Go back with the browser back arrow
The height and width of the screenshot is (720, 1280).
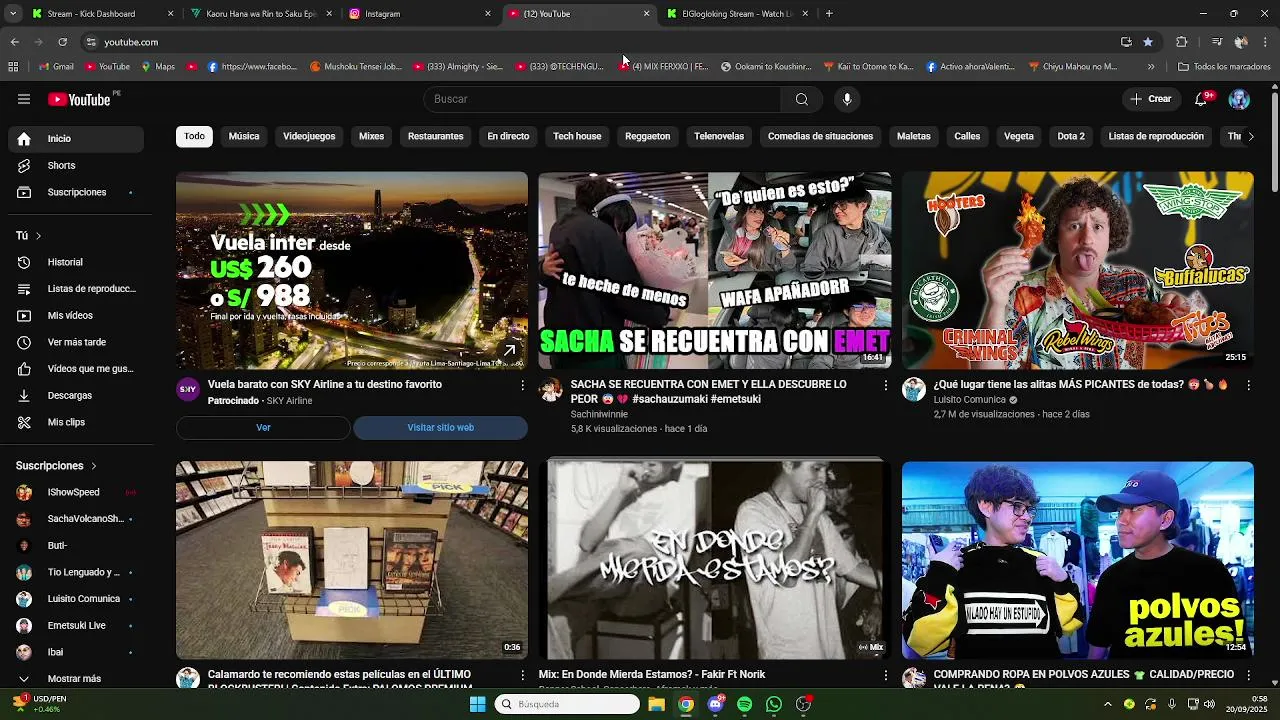(x=14, y=42)
